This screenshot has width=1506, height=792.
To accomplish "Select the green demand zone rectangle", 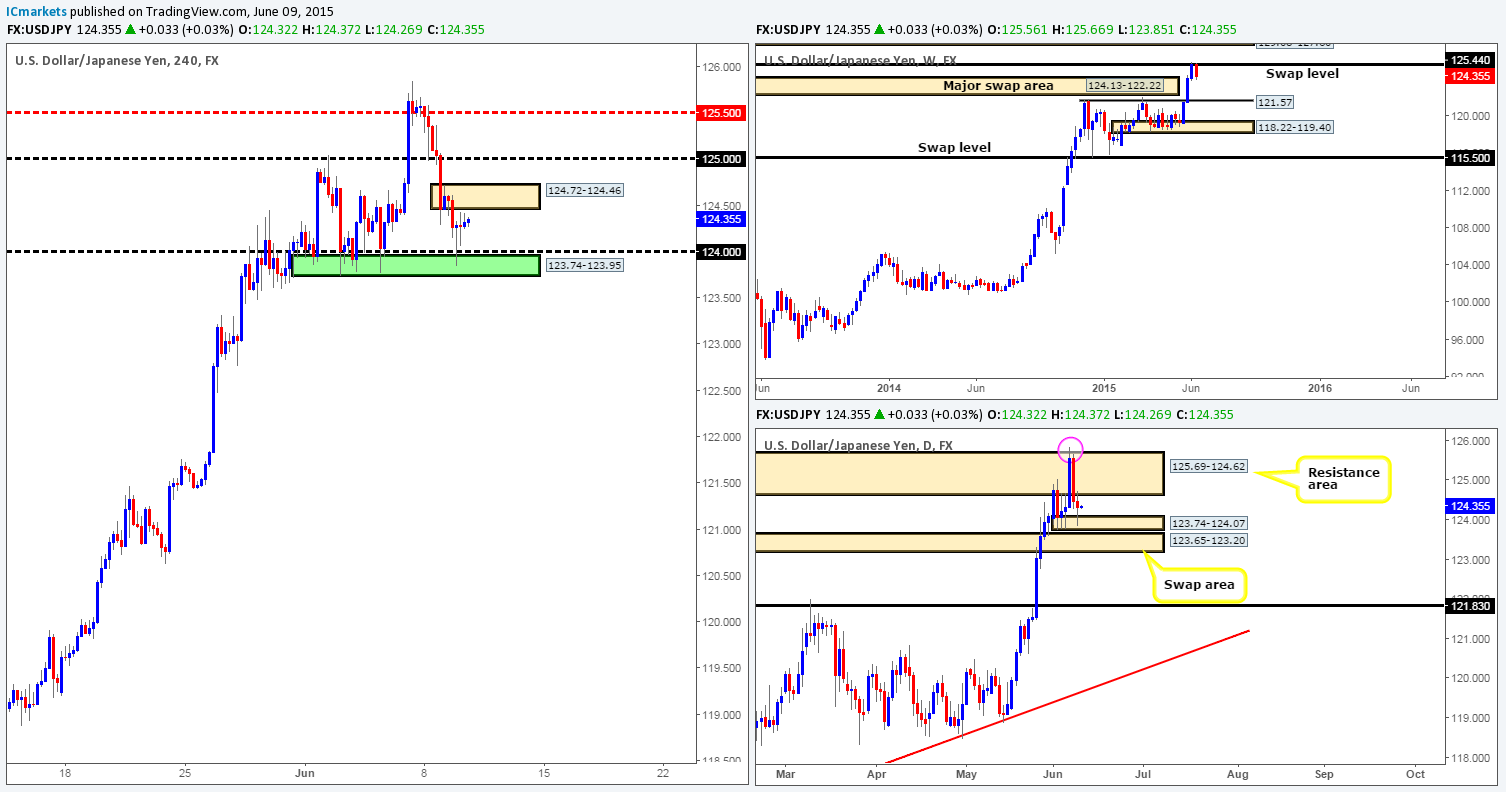I will [415, 265].
